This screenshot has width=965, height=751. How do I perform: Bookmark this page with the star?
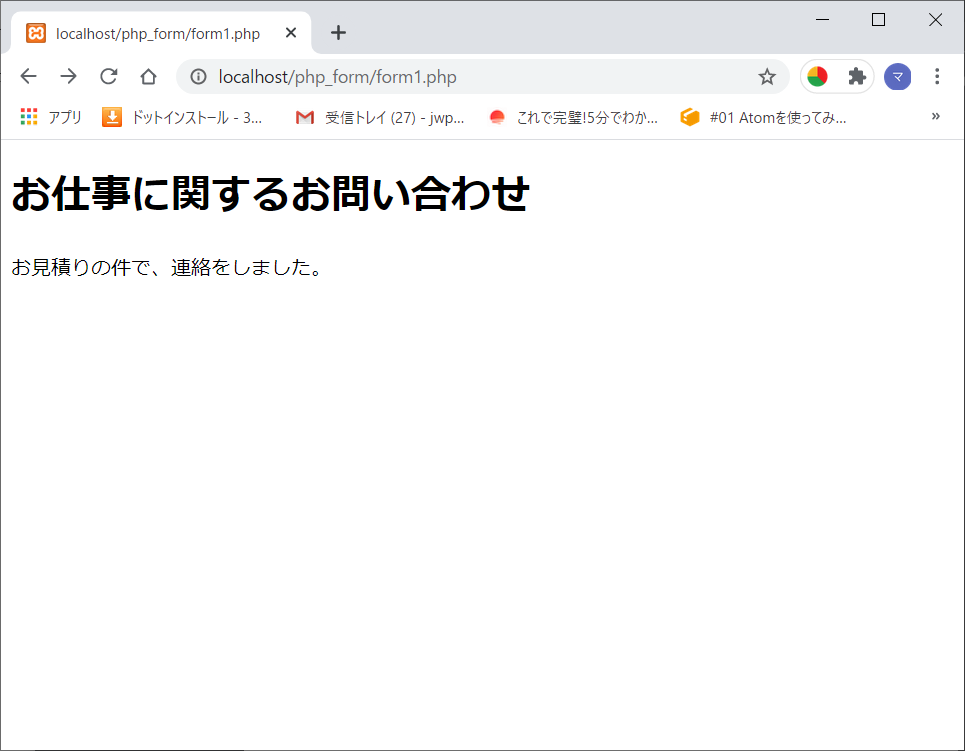pos(767,77)
